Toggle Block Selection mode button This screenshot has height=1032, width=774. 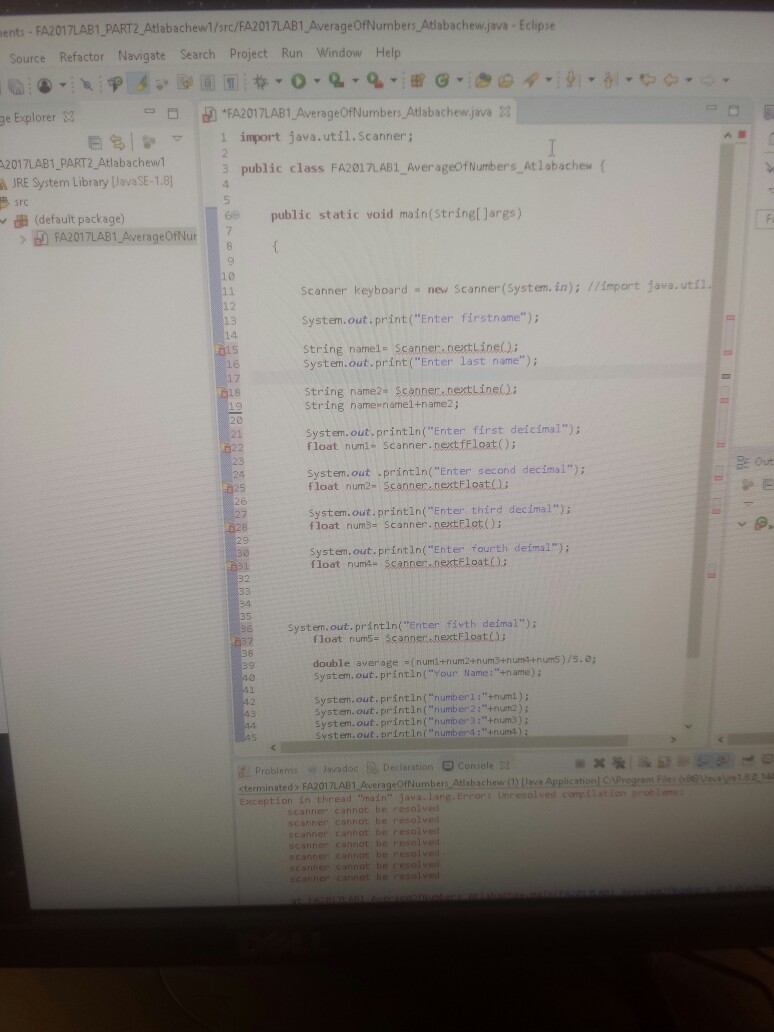tap(209, 83)
